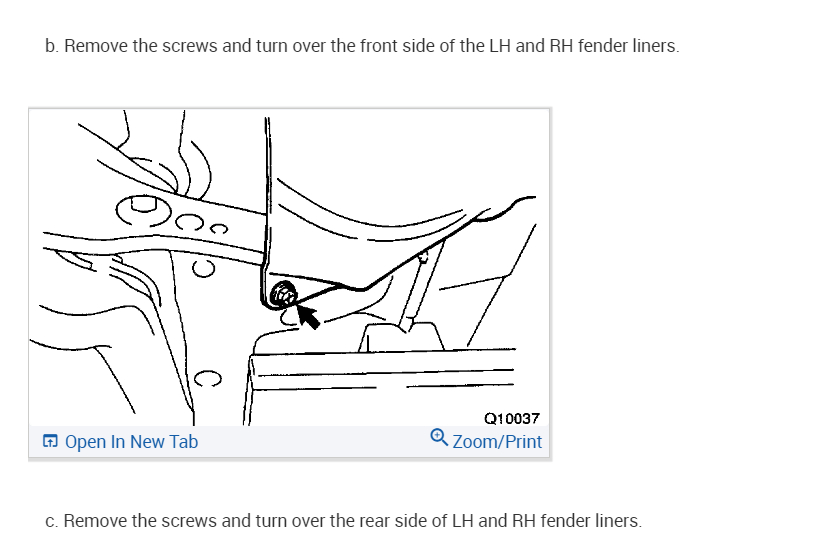Click the screw bolt head in diagram
The width and height of the screenshot is (816, 552).
click(x=283, y=294)
